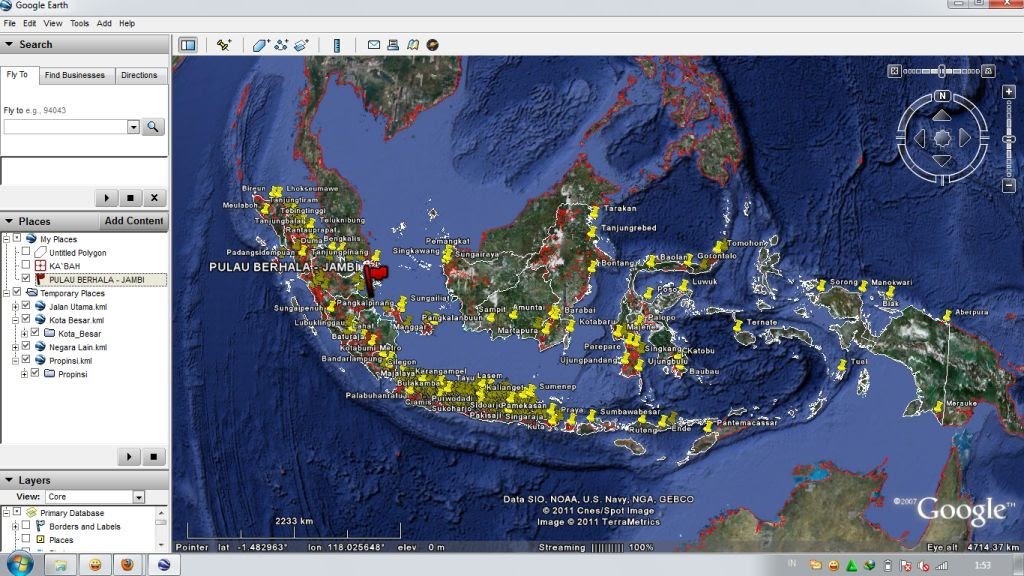Click the Tarakan yellow pushpin
This screenshot has width=1024, height=576.
594,212
